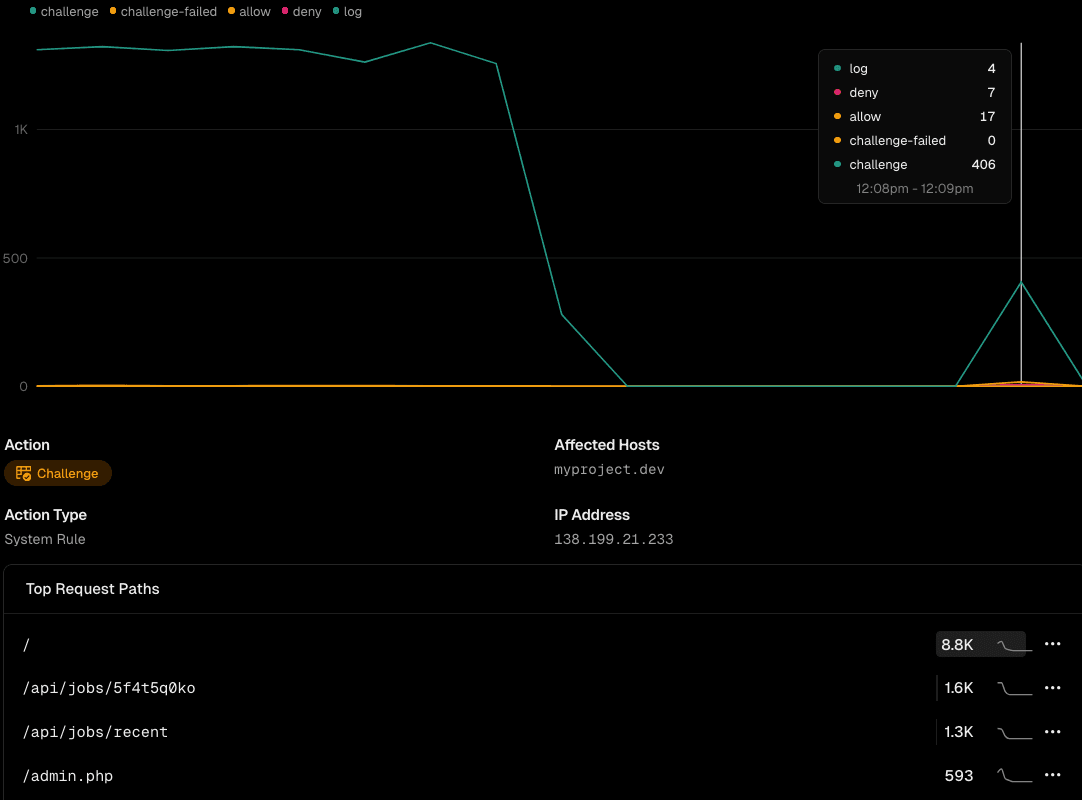Open the myproject.dev affected host
The height and width of the screenshot is (800, 1082).
click(x=609, y=469)
